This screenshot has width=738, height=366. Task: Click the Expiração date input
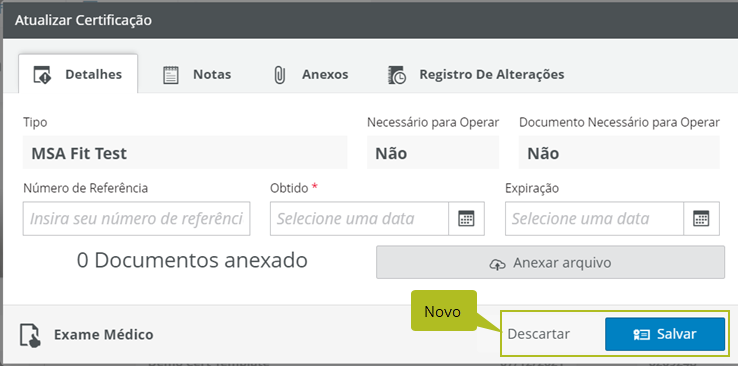click(594, 219)
